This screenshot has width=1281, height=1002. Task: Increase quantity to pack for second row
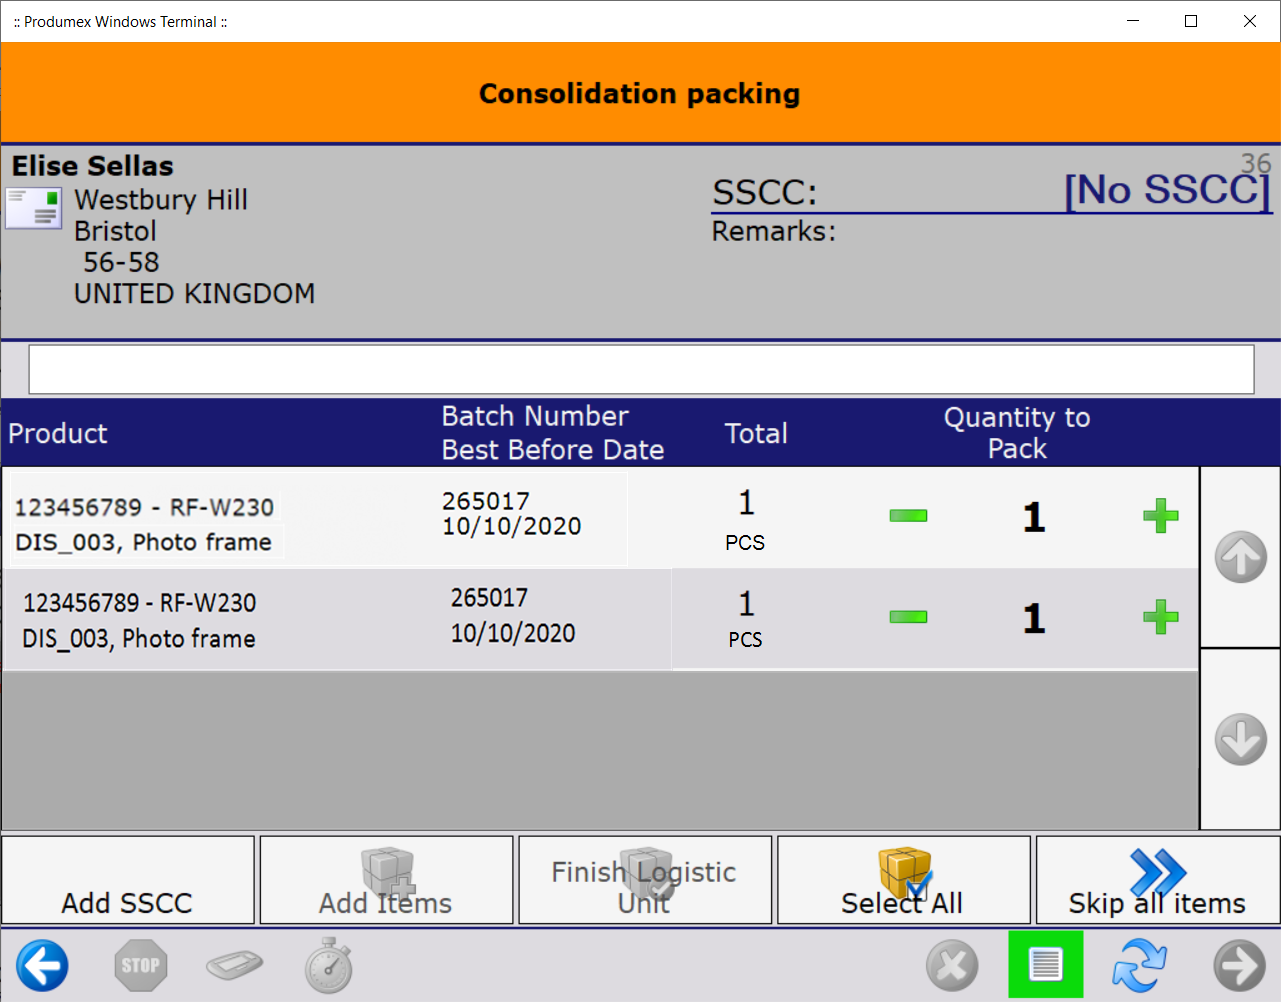tap(1160, 617)
